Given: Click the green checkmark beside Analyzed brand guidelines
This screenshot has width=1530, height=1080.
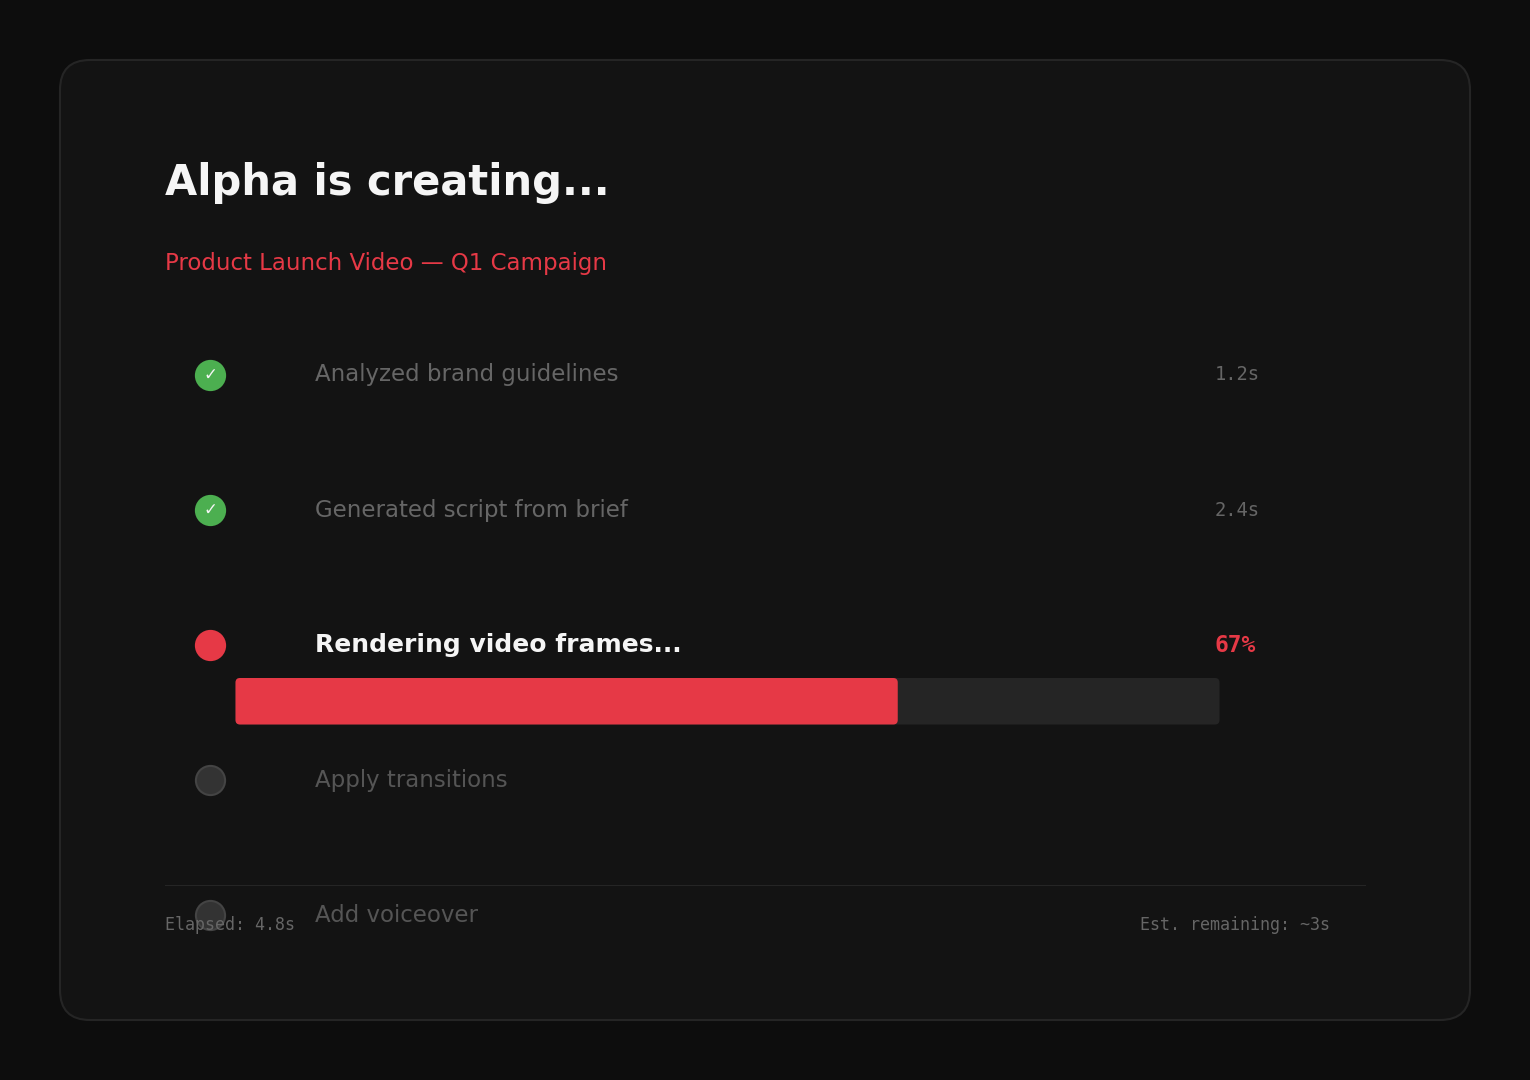Looking at the screenshot, I should pos(210,375).
